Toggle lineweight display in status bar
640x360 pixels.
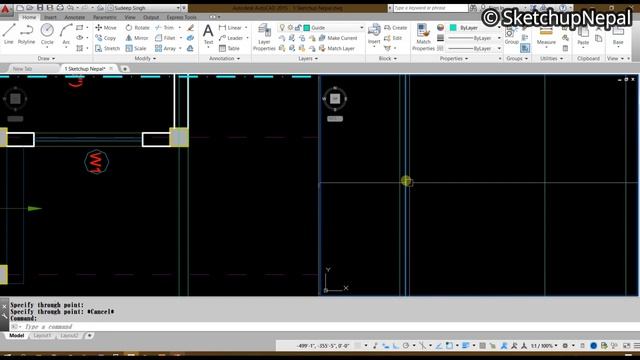click(465, 346)
